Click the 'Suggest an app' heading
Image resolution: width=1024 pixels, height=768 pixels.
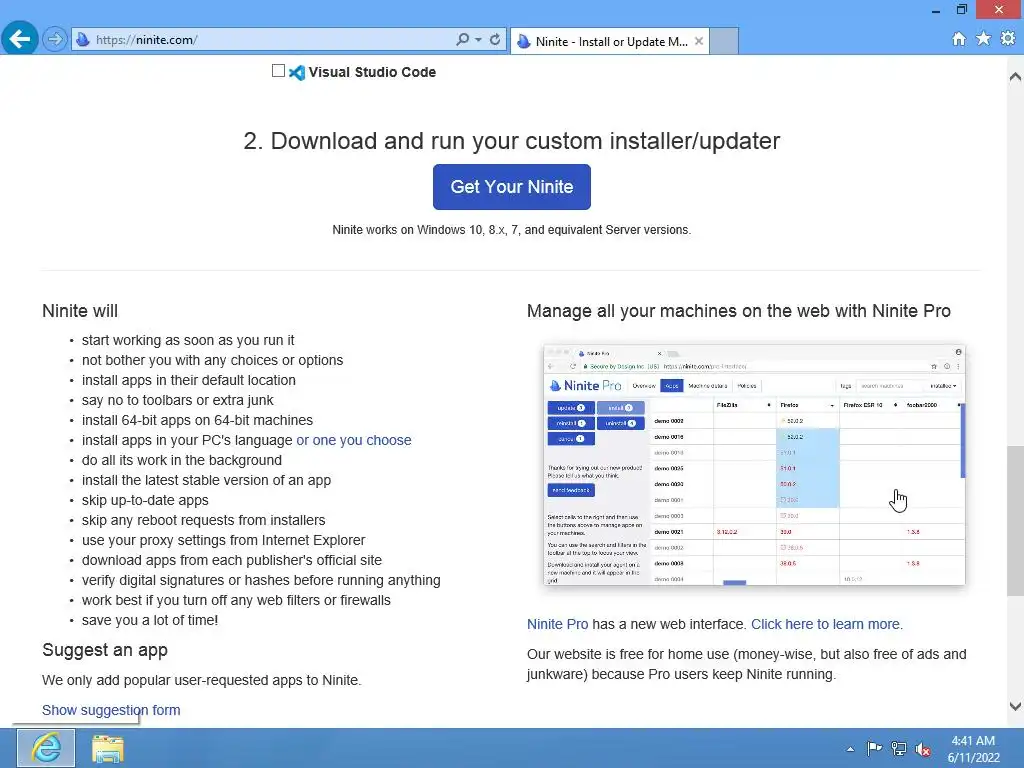[105, 650]
